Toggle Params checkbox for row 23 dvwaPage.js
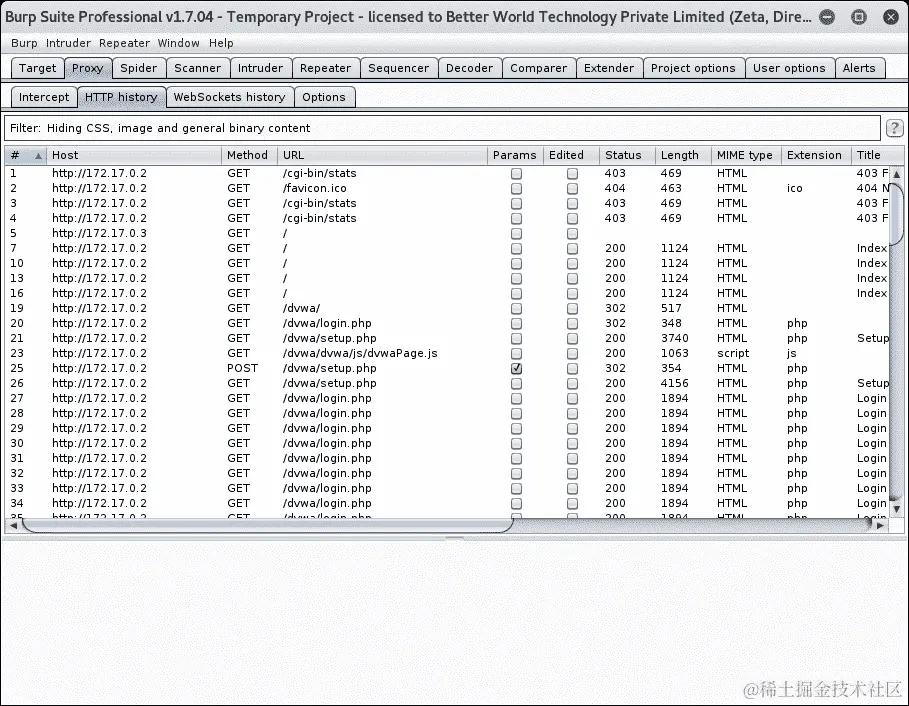The width and height of the screenshot is (909, 706). 516,354
